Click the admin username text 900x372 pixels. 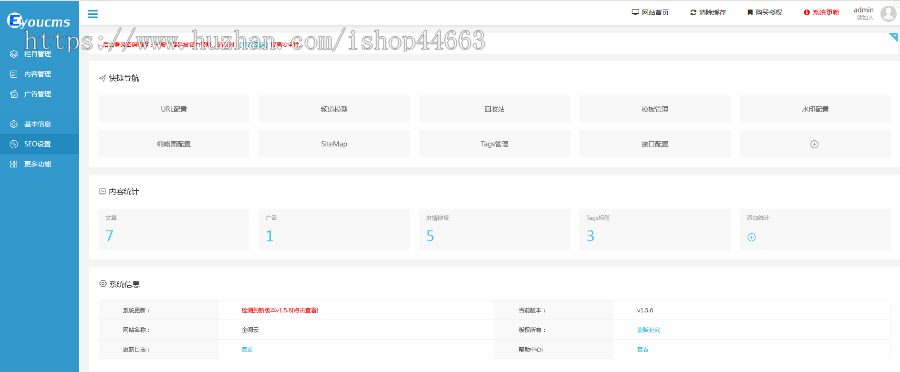coord(863,10)
